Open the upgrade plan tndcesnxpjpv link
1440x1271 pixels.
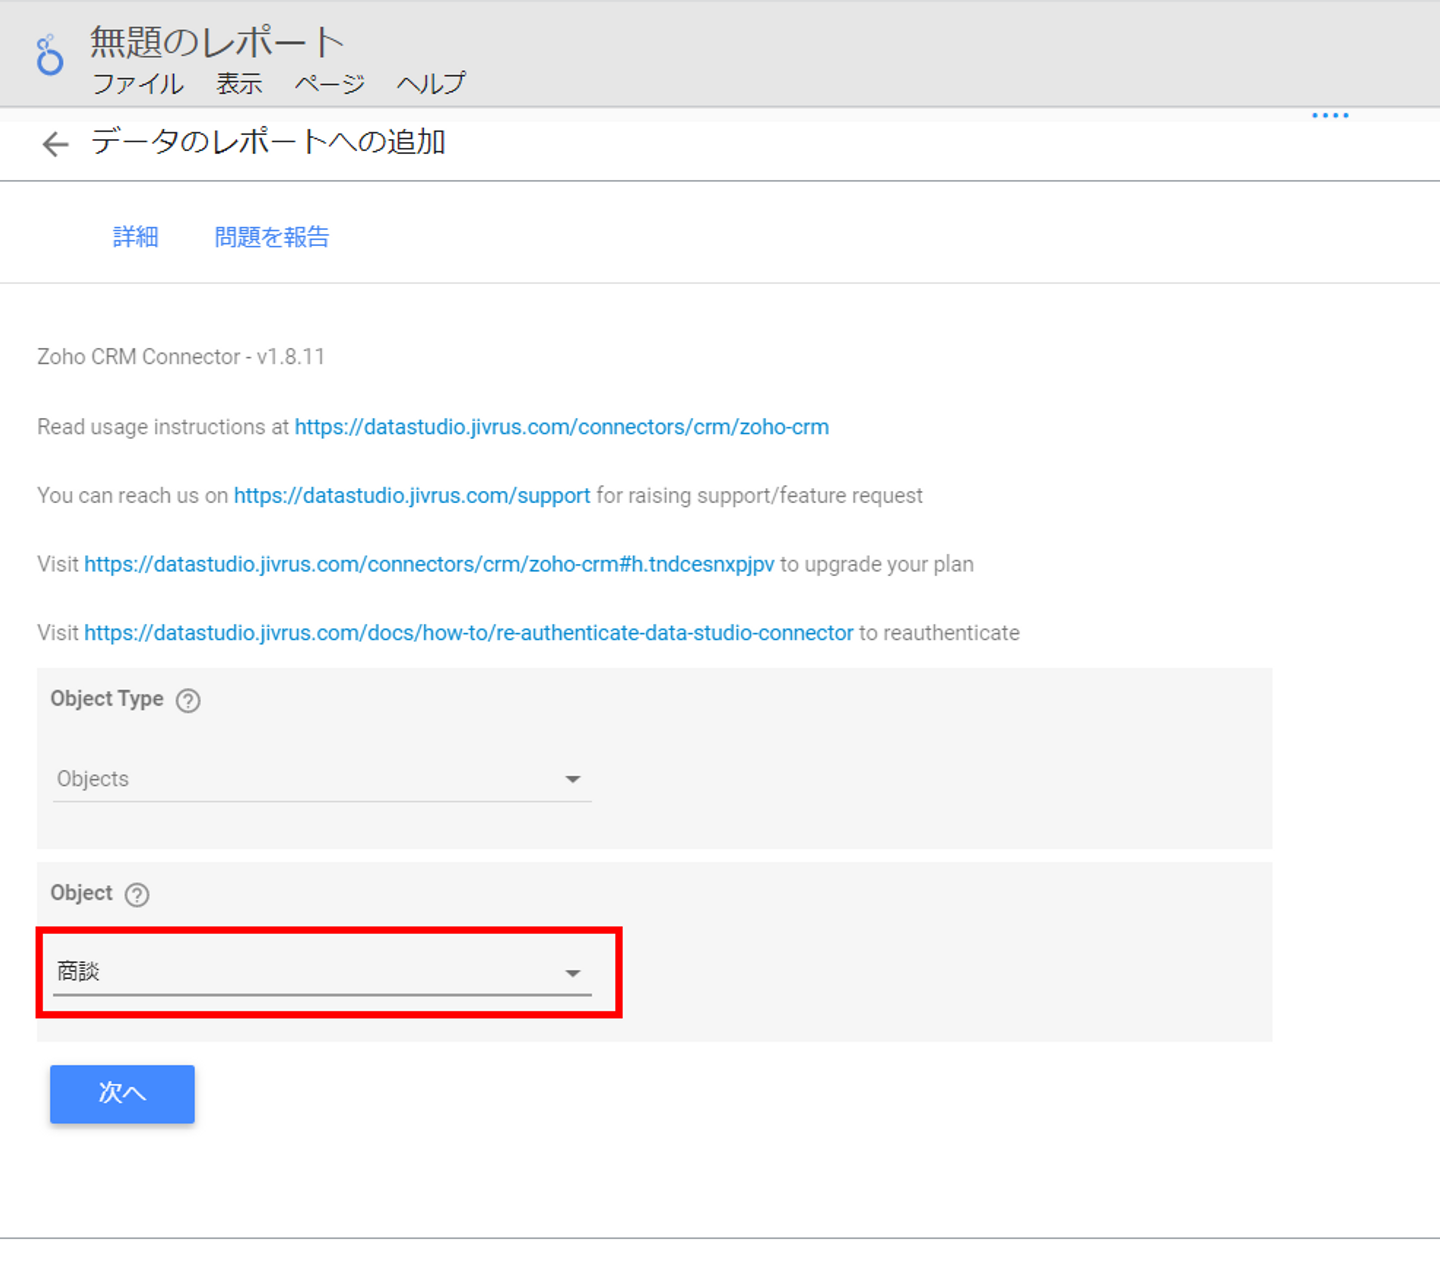[x=429, y=565]
